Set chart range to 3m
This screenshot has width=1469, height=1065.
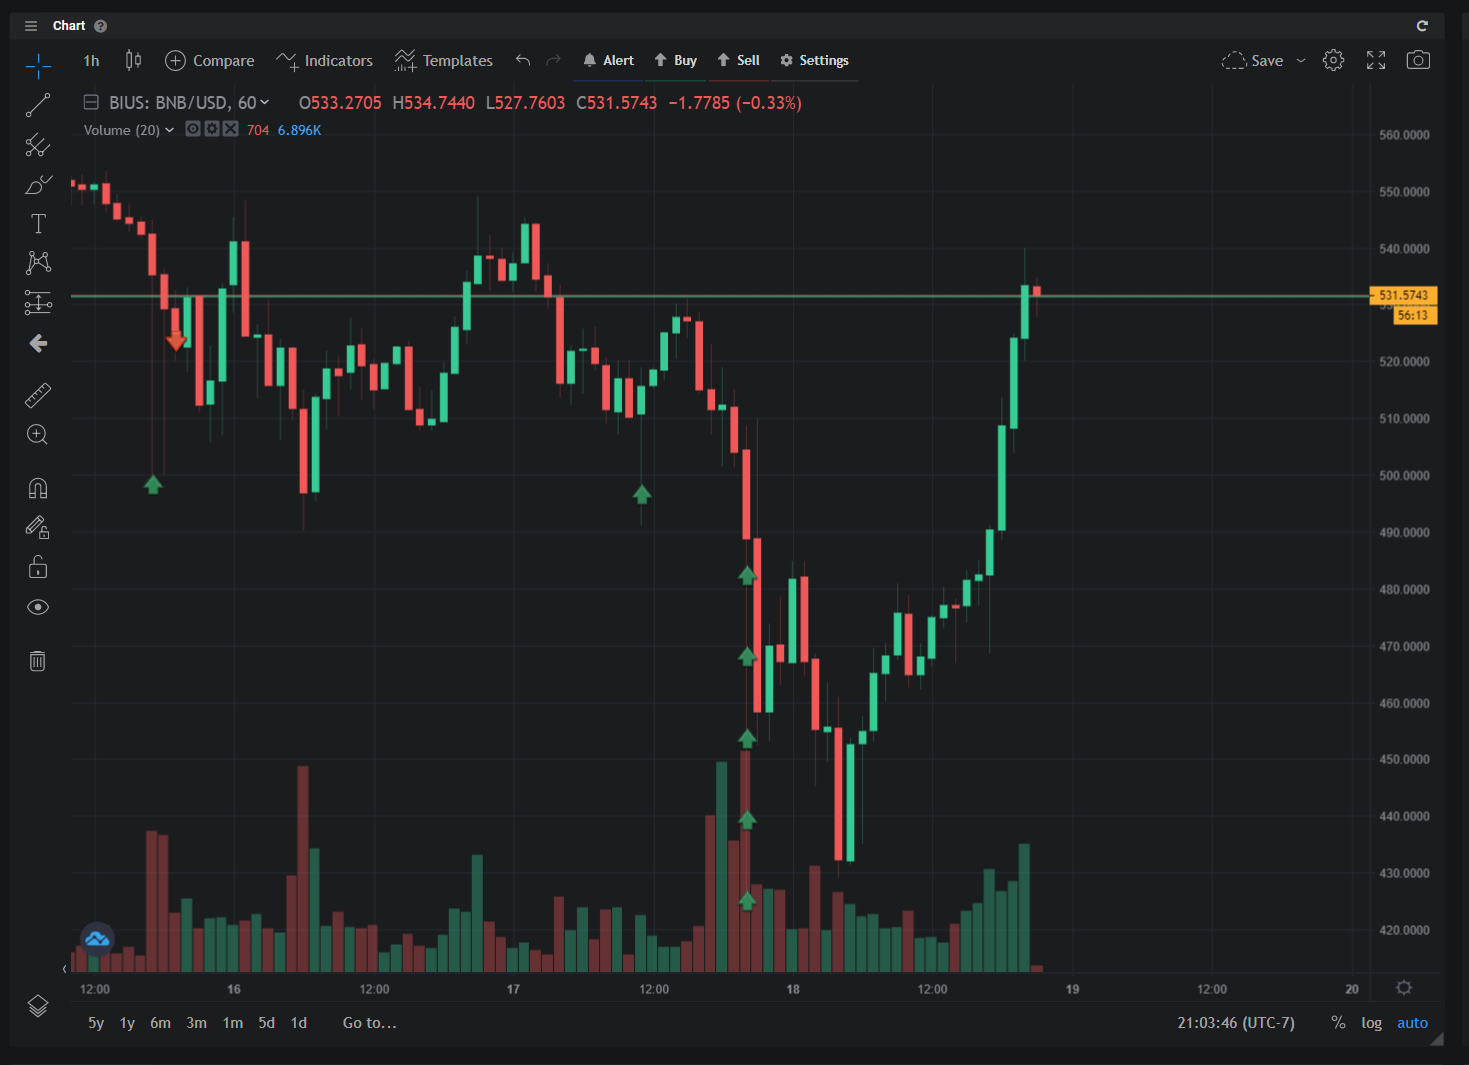click(x=196, y=1023)
